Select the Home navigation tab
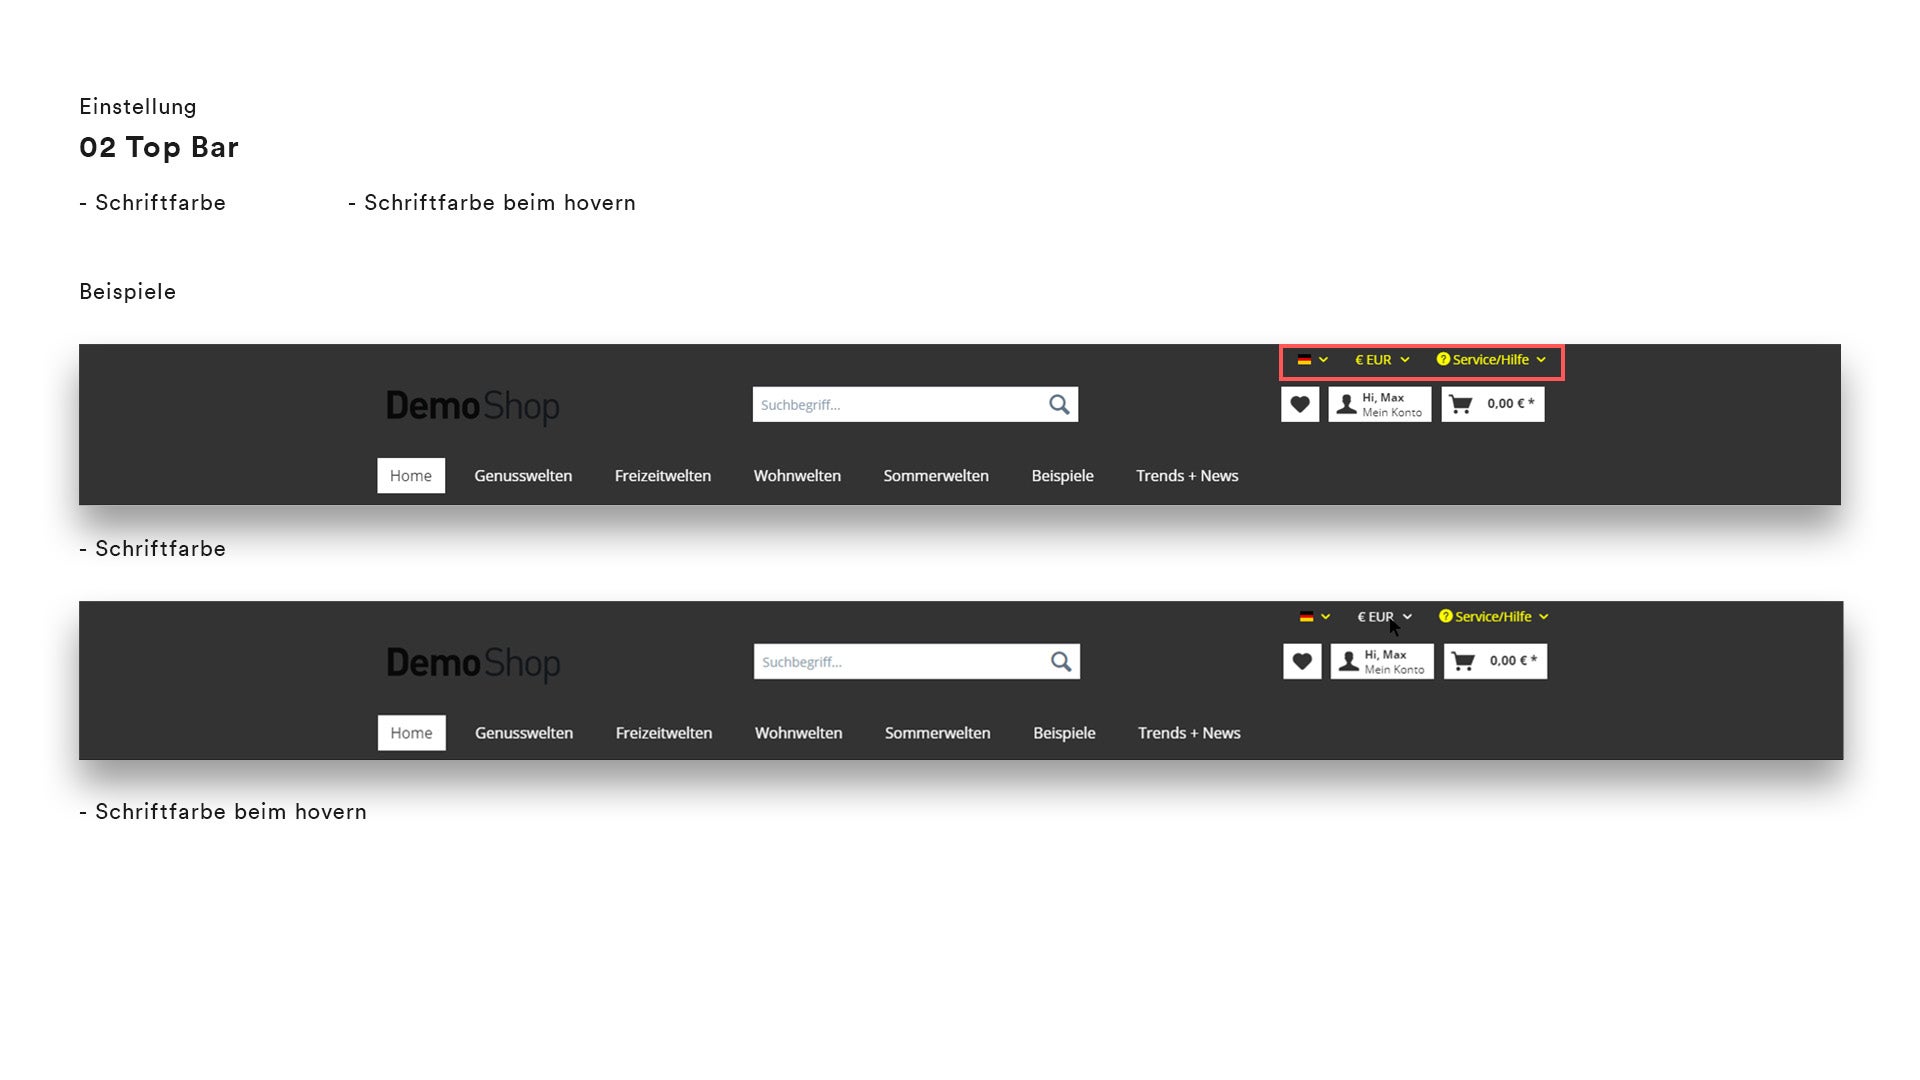 pyautogui.click(x=410, y=475)
